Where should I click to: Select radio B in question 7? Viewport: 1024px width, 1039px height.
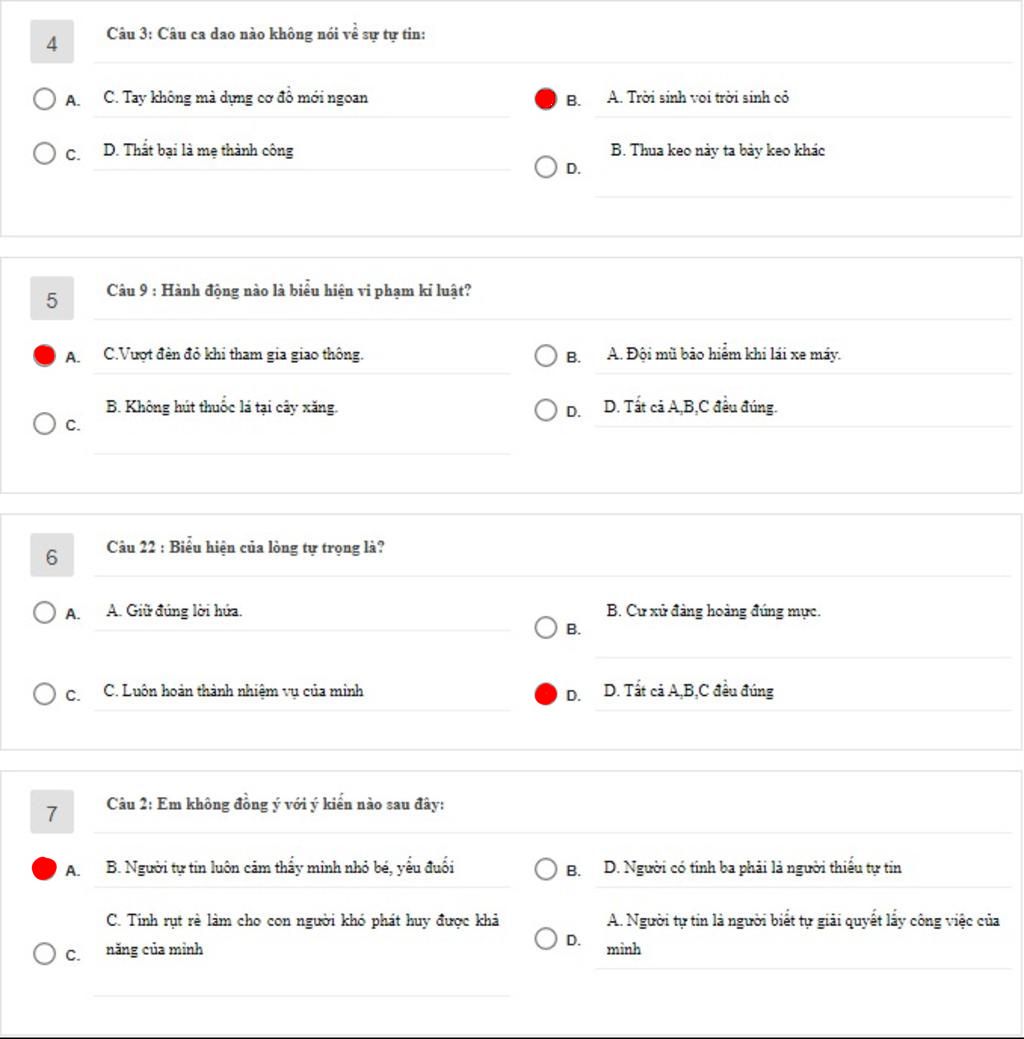point(545,869)
